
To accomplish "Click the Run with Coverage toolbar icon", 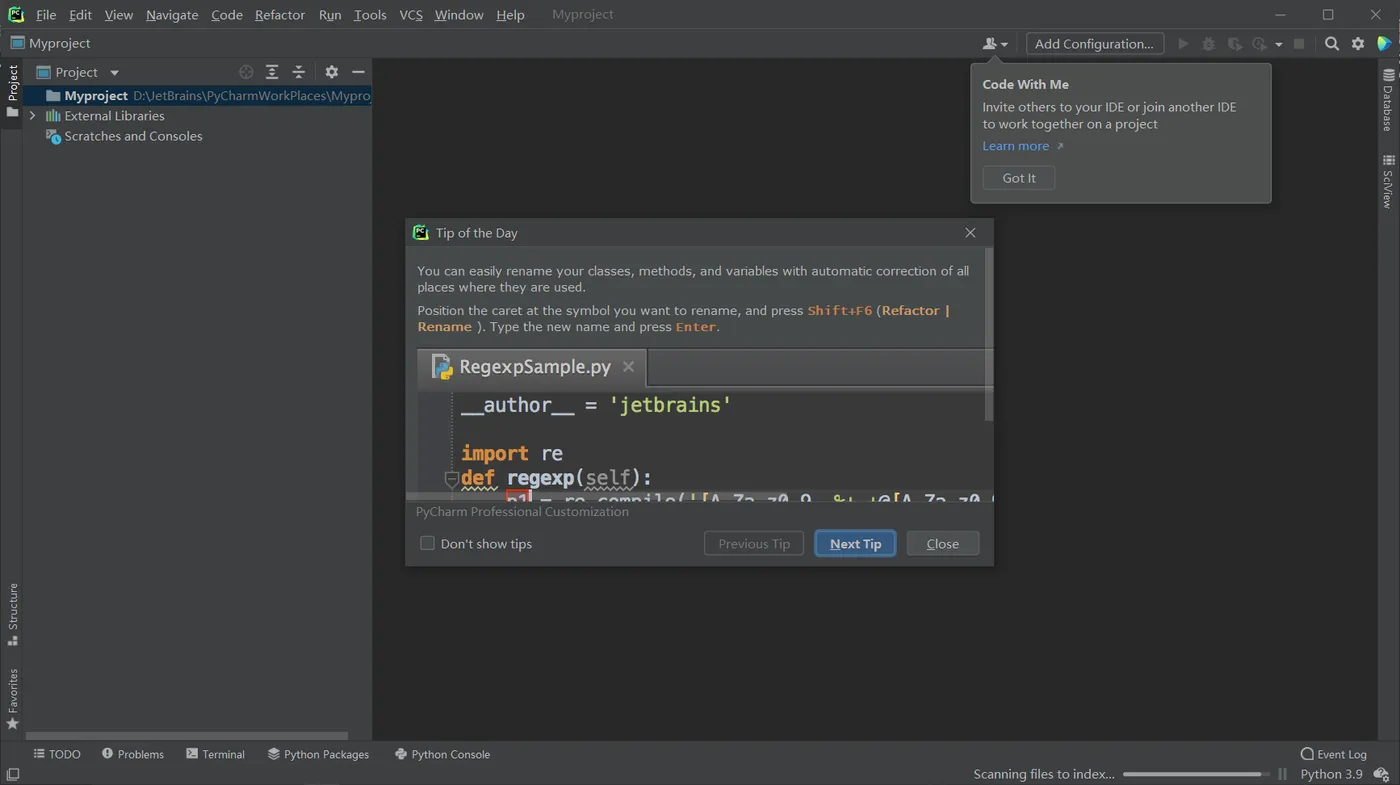I will (1235, 44).
